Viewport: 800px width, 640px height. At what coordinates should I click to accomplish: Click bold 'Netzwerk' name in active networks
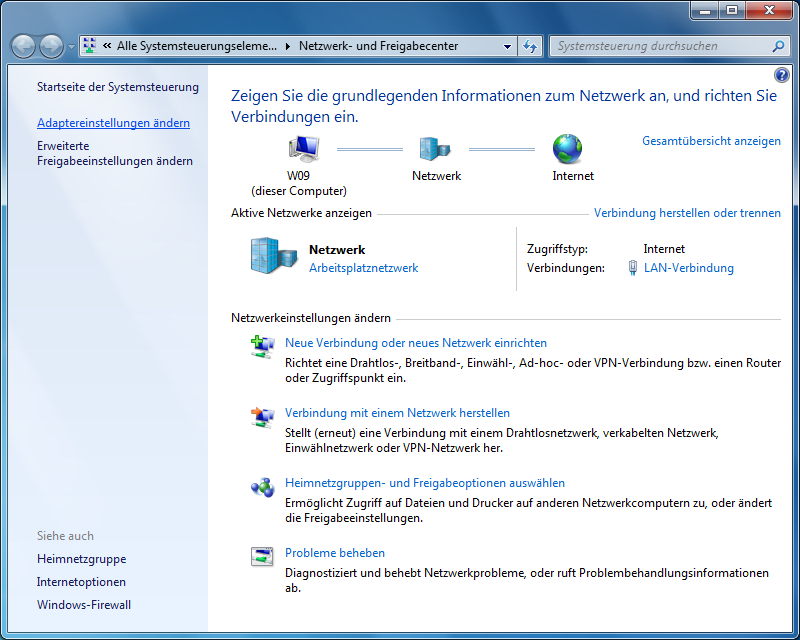click(x=337, y=250)
